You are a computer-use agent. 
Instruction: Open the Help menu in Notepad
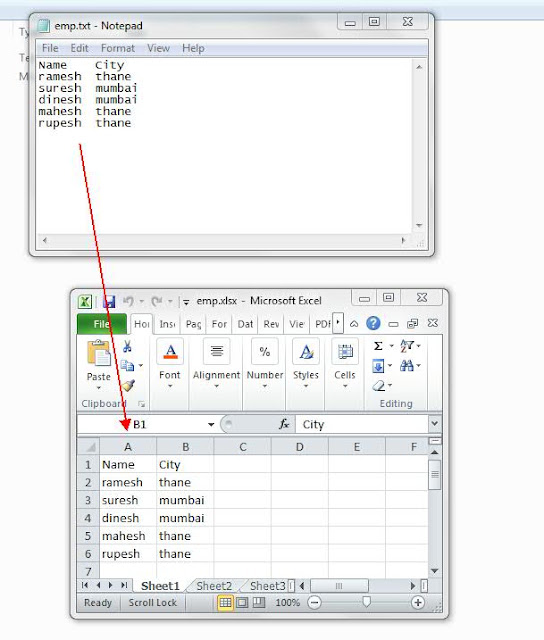193,48
